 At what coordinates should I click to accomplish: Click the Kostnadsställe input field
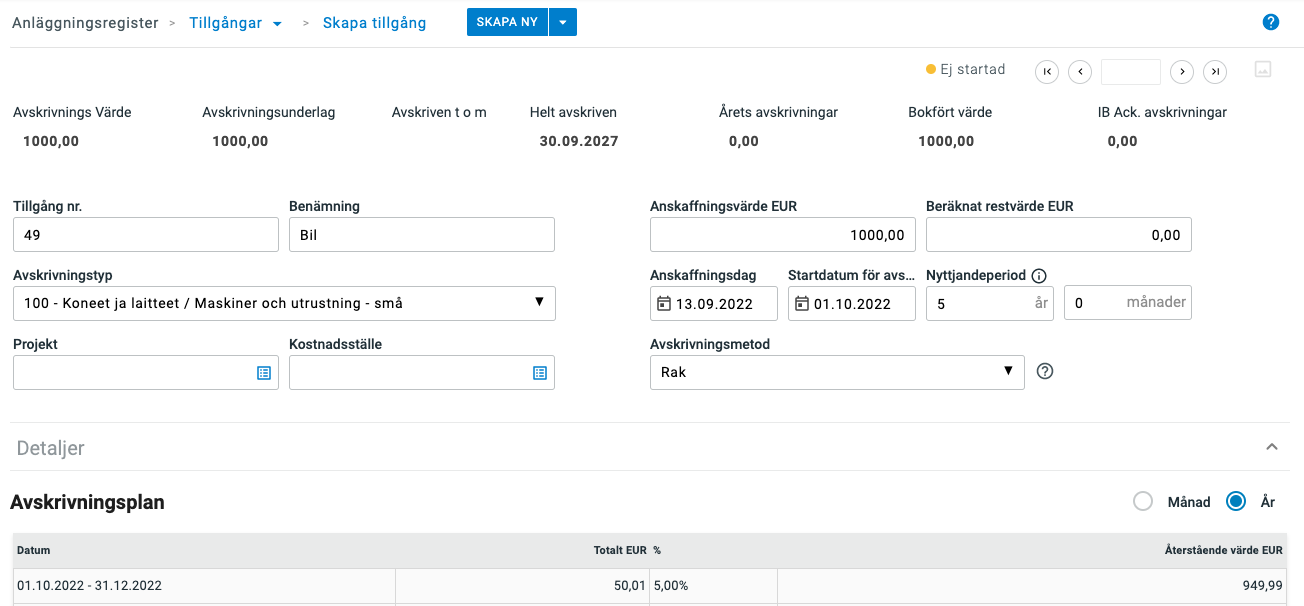pos(422,372)
